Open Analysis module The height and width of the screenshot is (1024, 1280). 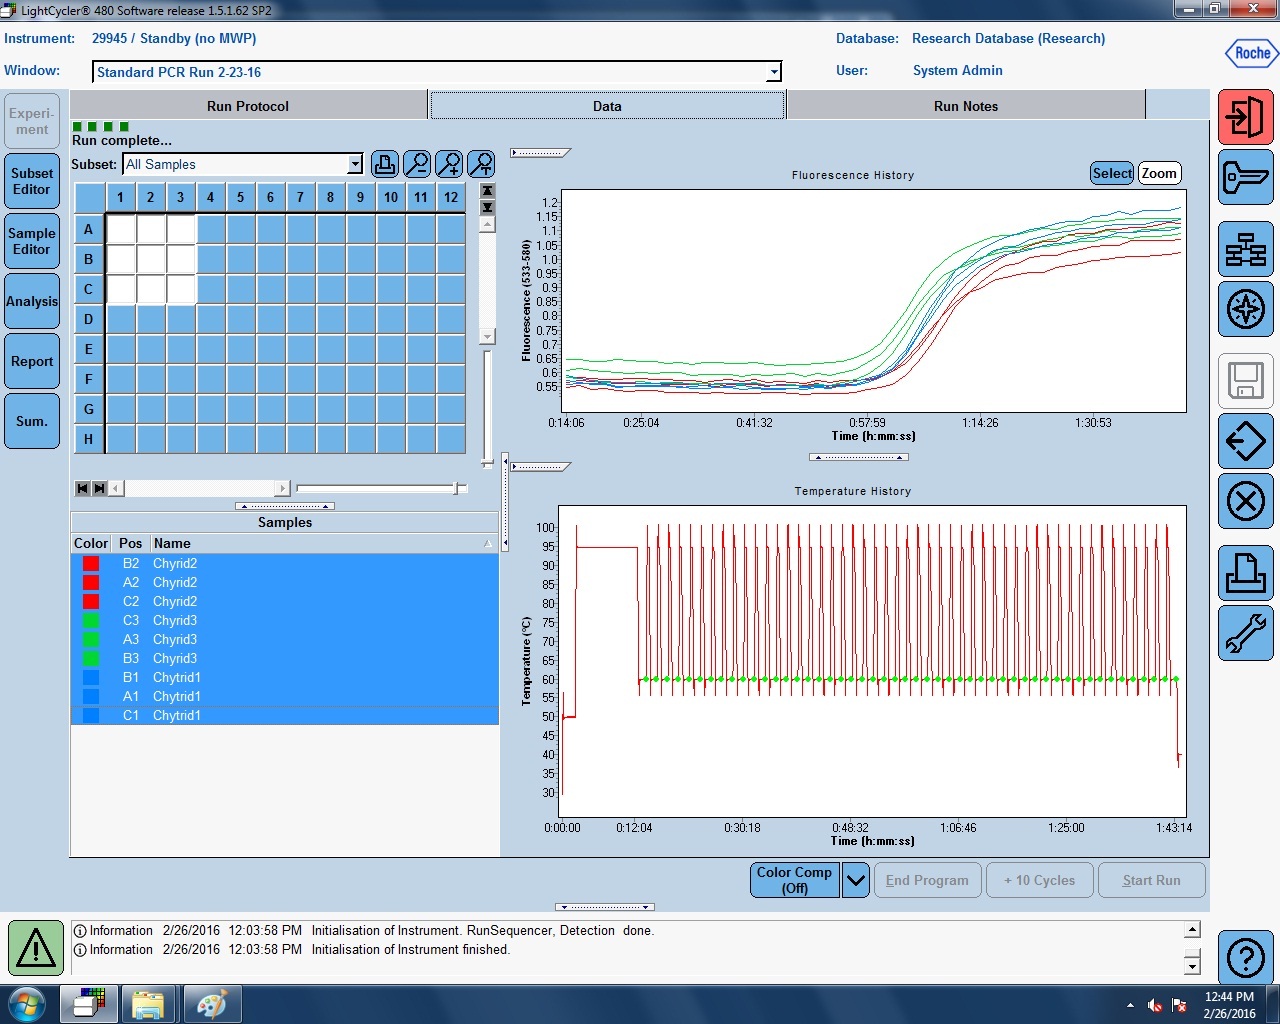pos(32,301)
